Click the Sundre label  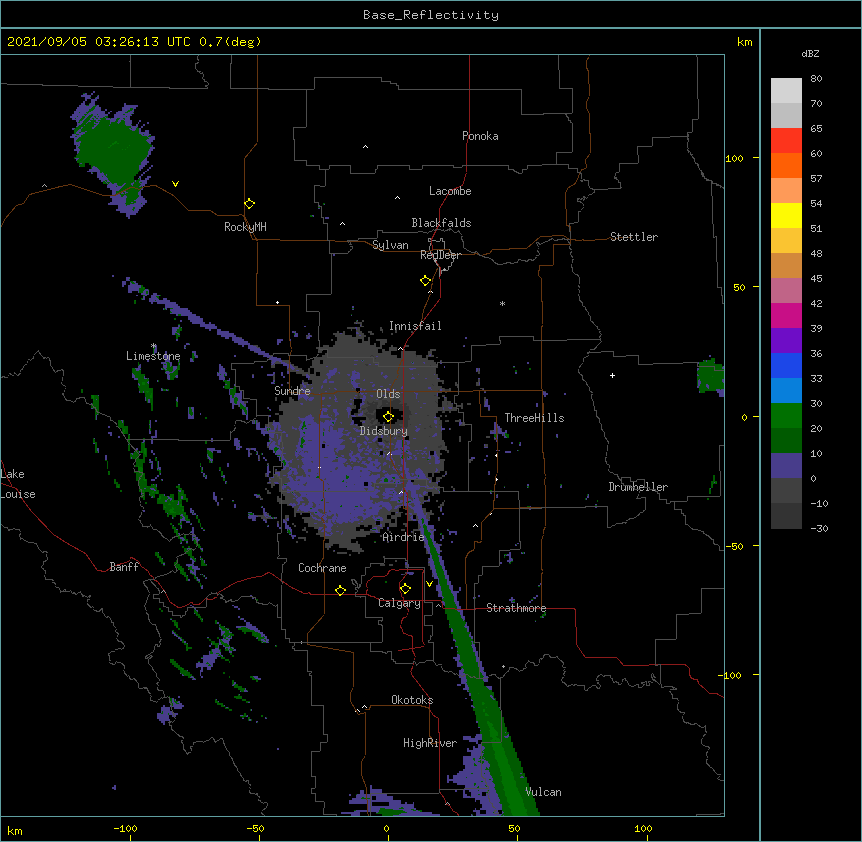[x=292, y=391]
